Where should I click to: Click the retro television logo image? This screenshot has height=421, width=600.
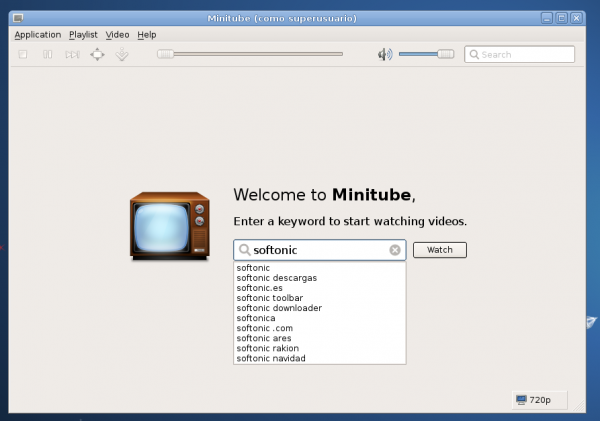tap(170, 227)
